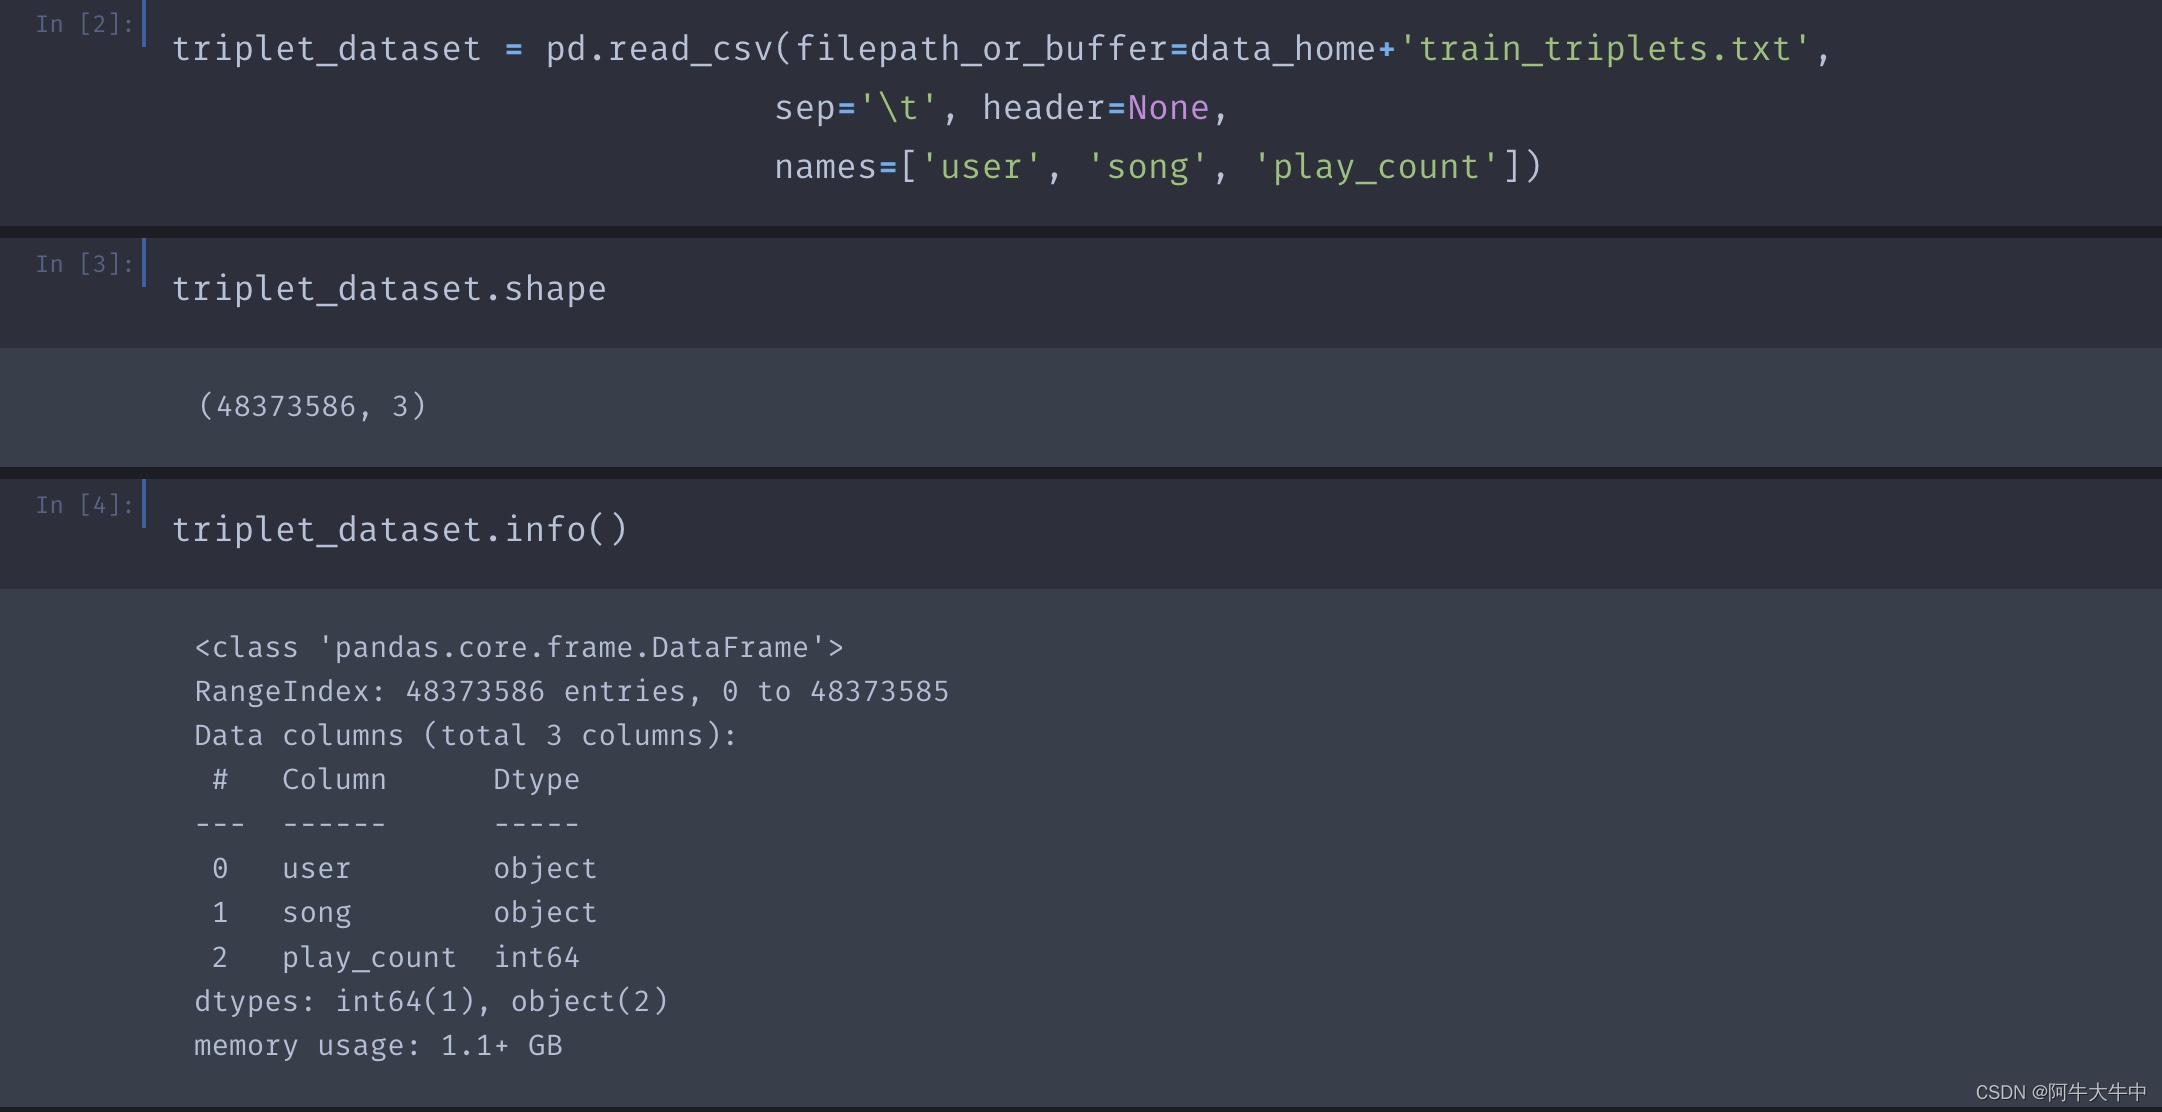Click the In [2] cell prompt label
The width and height of the screenshot is (2162, 1112).
(x=84, y=24)
